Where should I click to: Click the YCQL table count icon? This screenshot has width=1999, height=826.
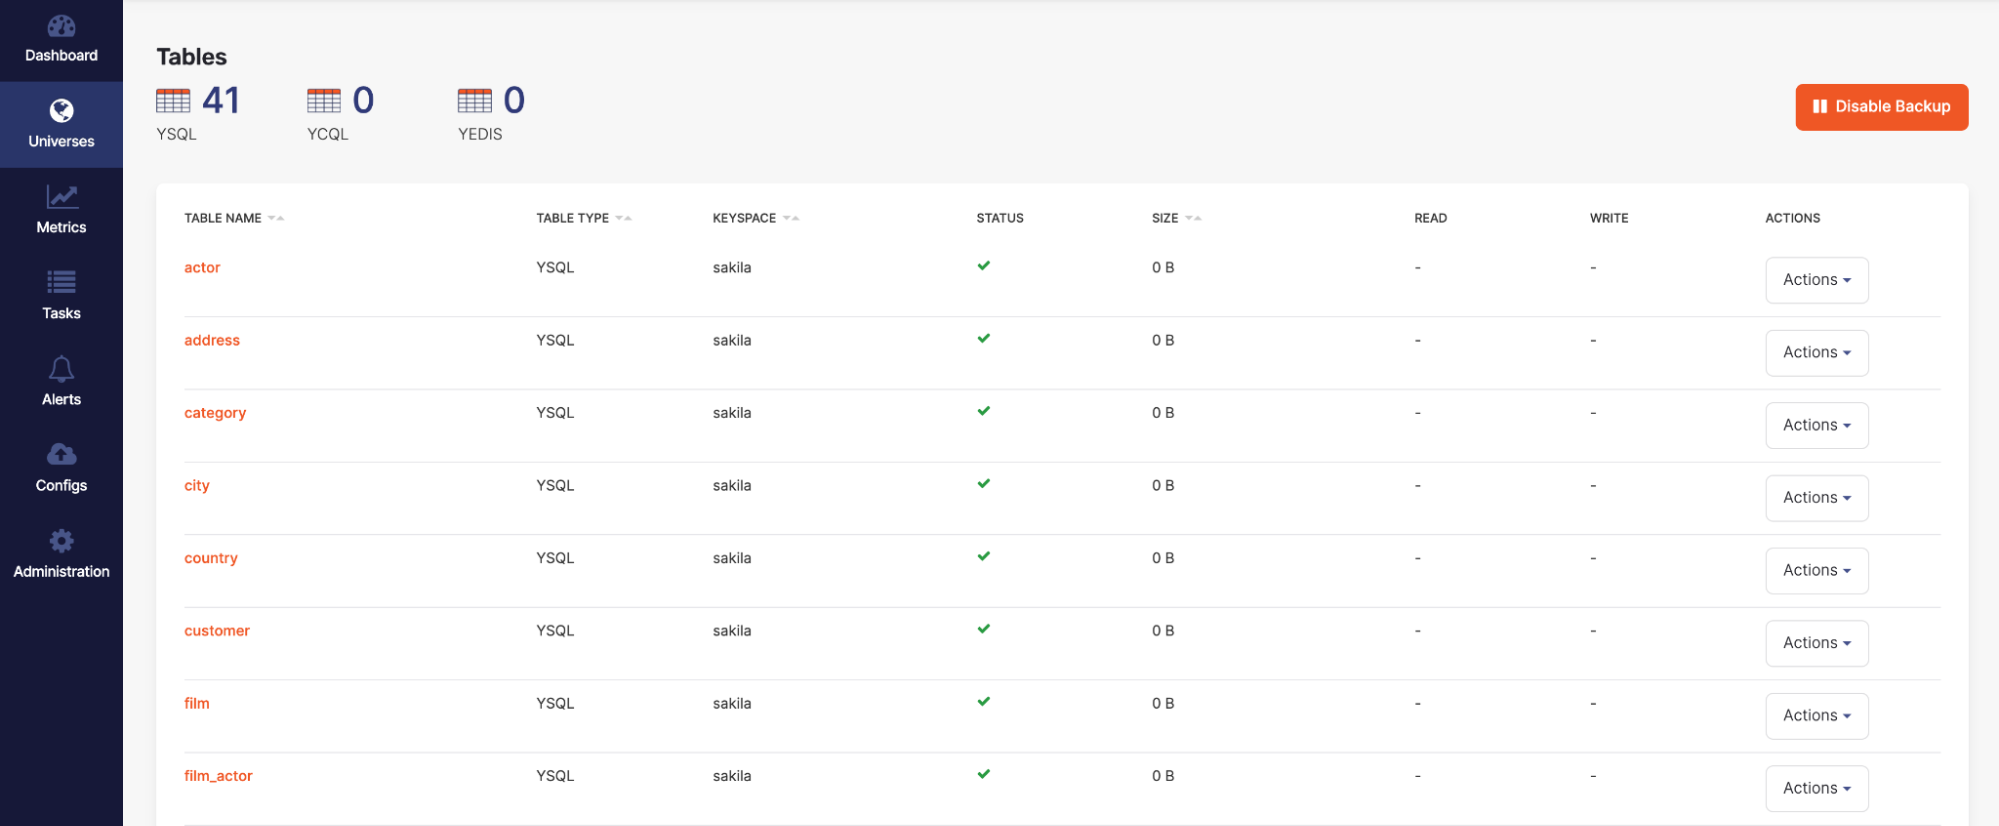[x=324, y=101]
